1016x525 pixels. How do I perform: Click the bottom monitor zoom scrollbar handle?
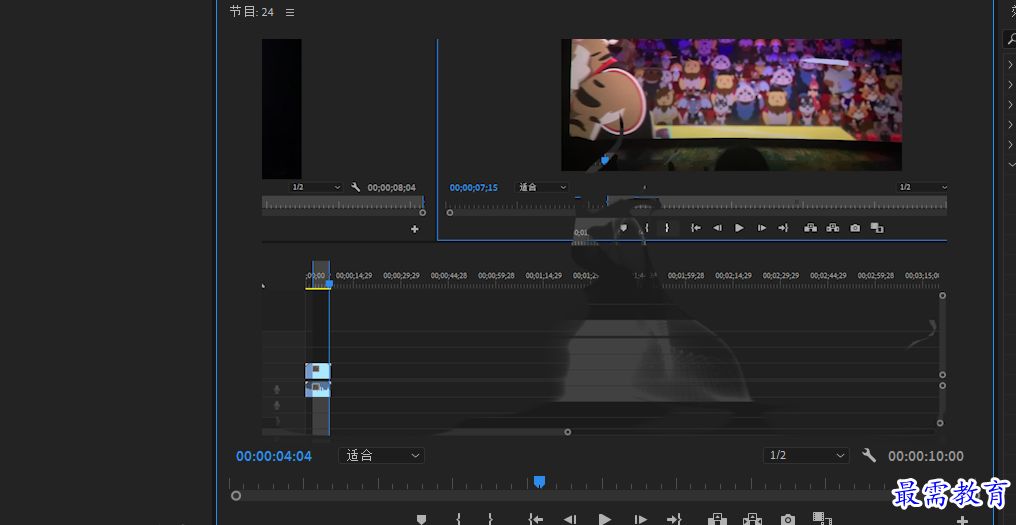point(236,496)
